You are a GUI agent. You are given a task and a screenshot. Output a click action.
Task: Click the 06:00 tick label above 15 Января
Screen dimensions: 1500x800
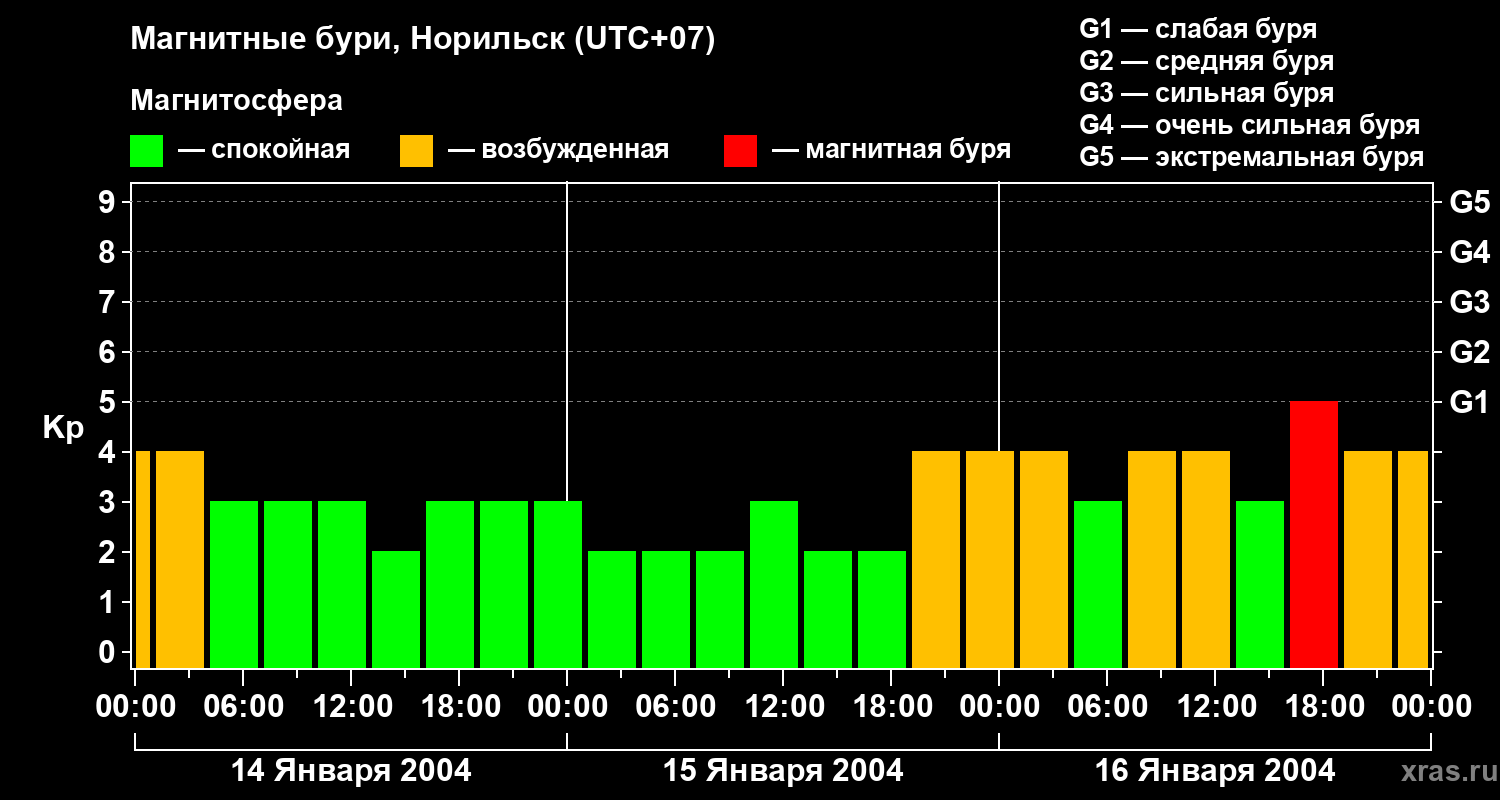[x=675, y=707]
